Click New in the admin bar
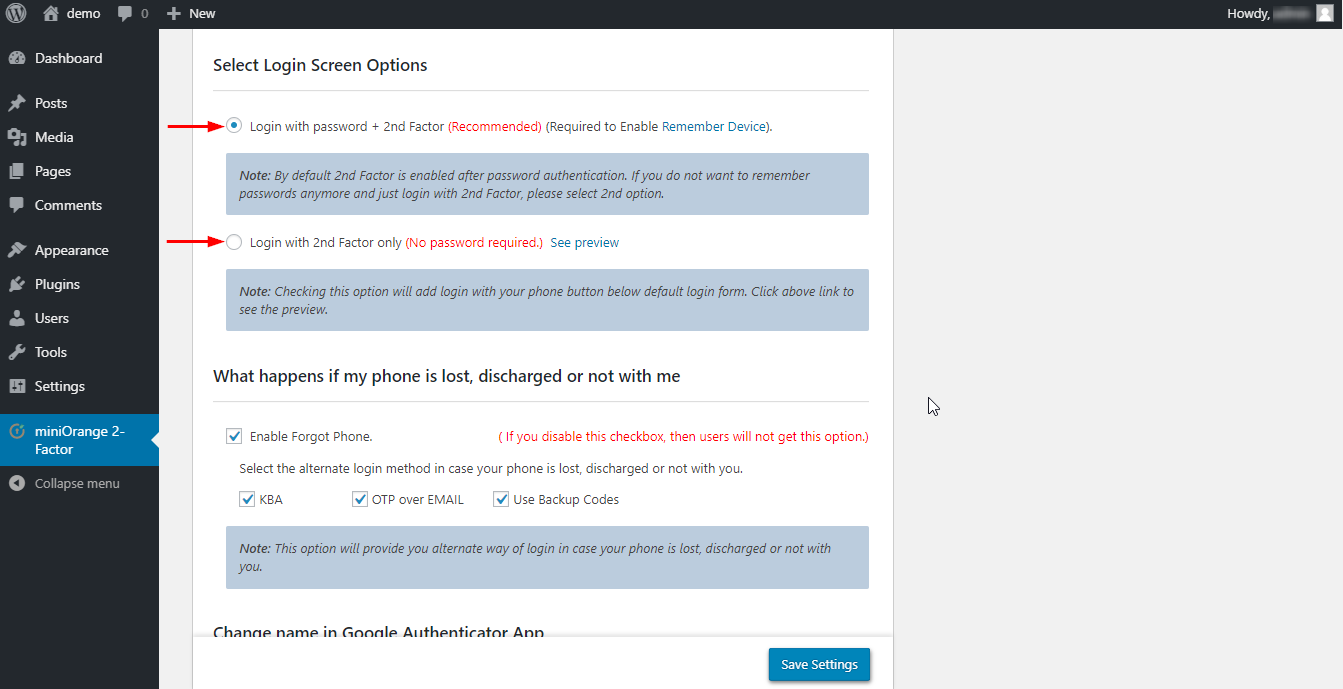The width and height of the screenshot is (1343, 689). pyautogui.click(x=202, y=14)
